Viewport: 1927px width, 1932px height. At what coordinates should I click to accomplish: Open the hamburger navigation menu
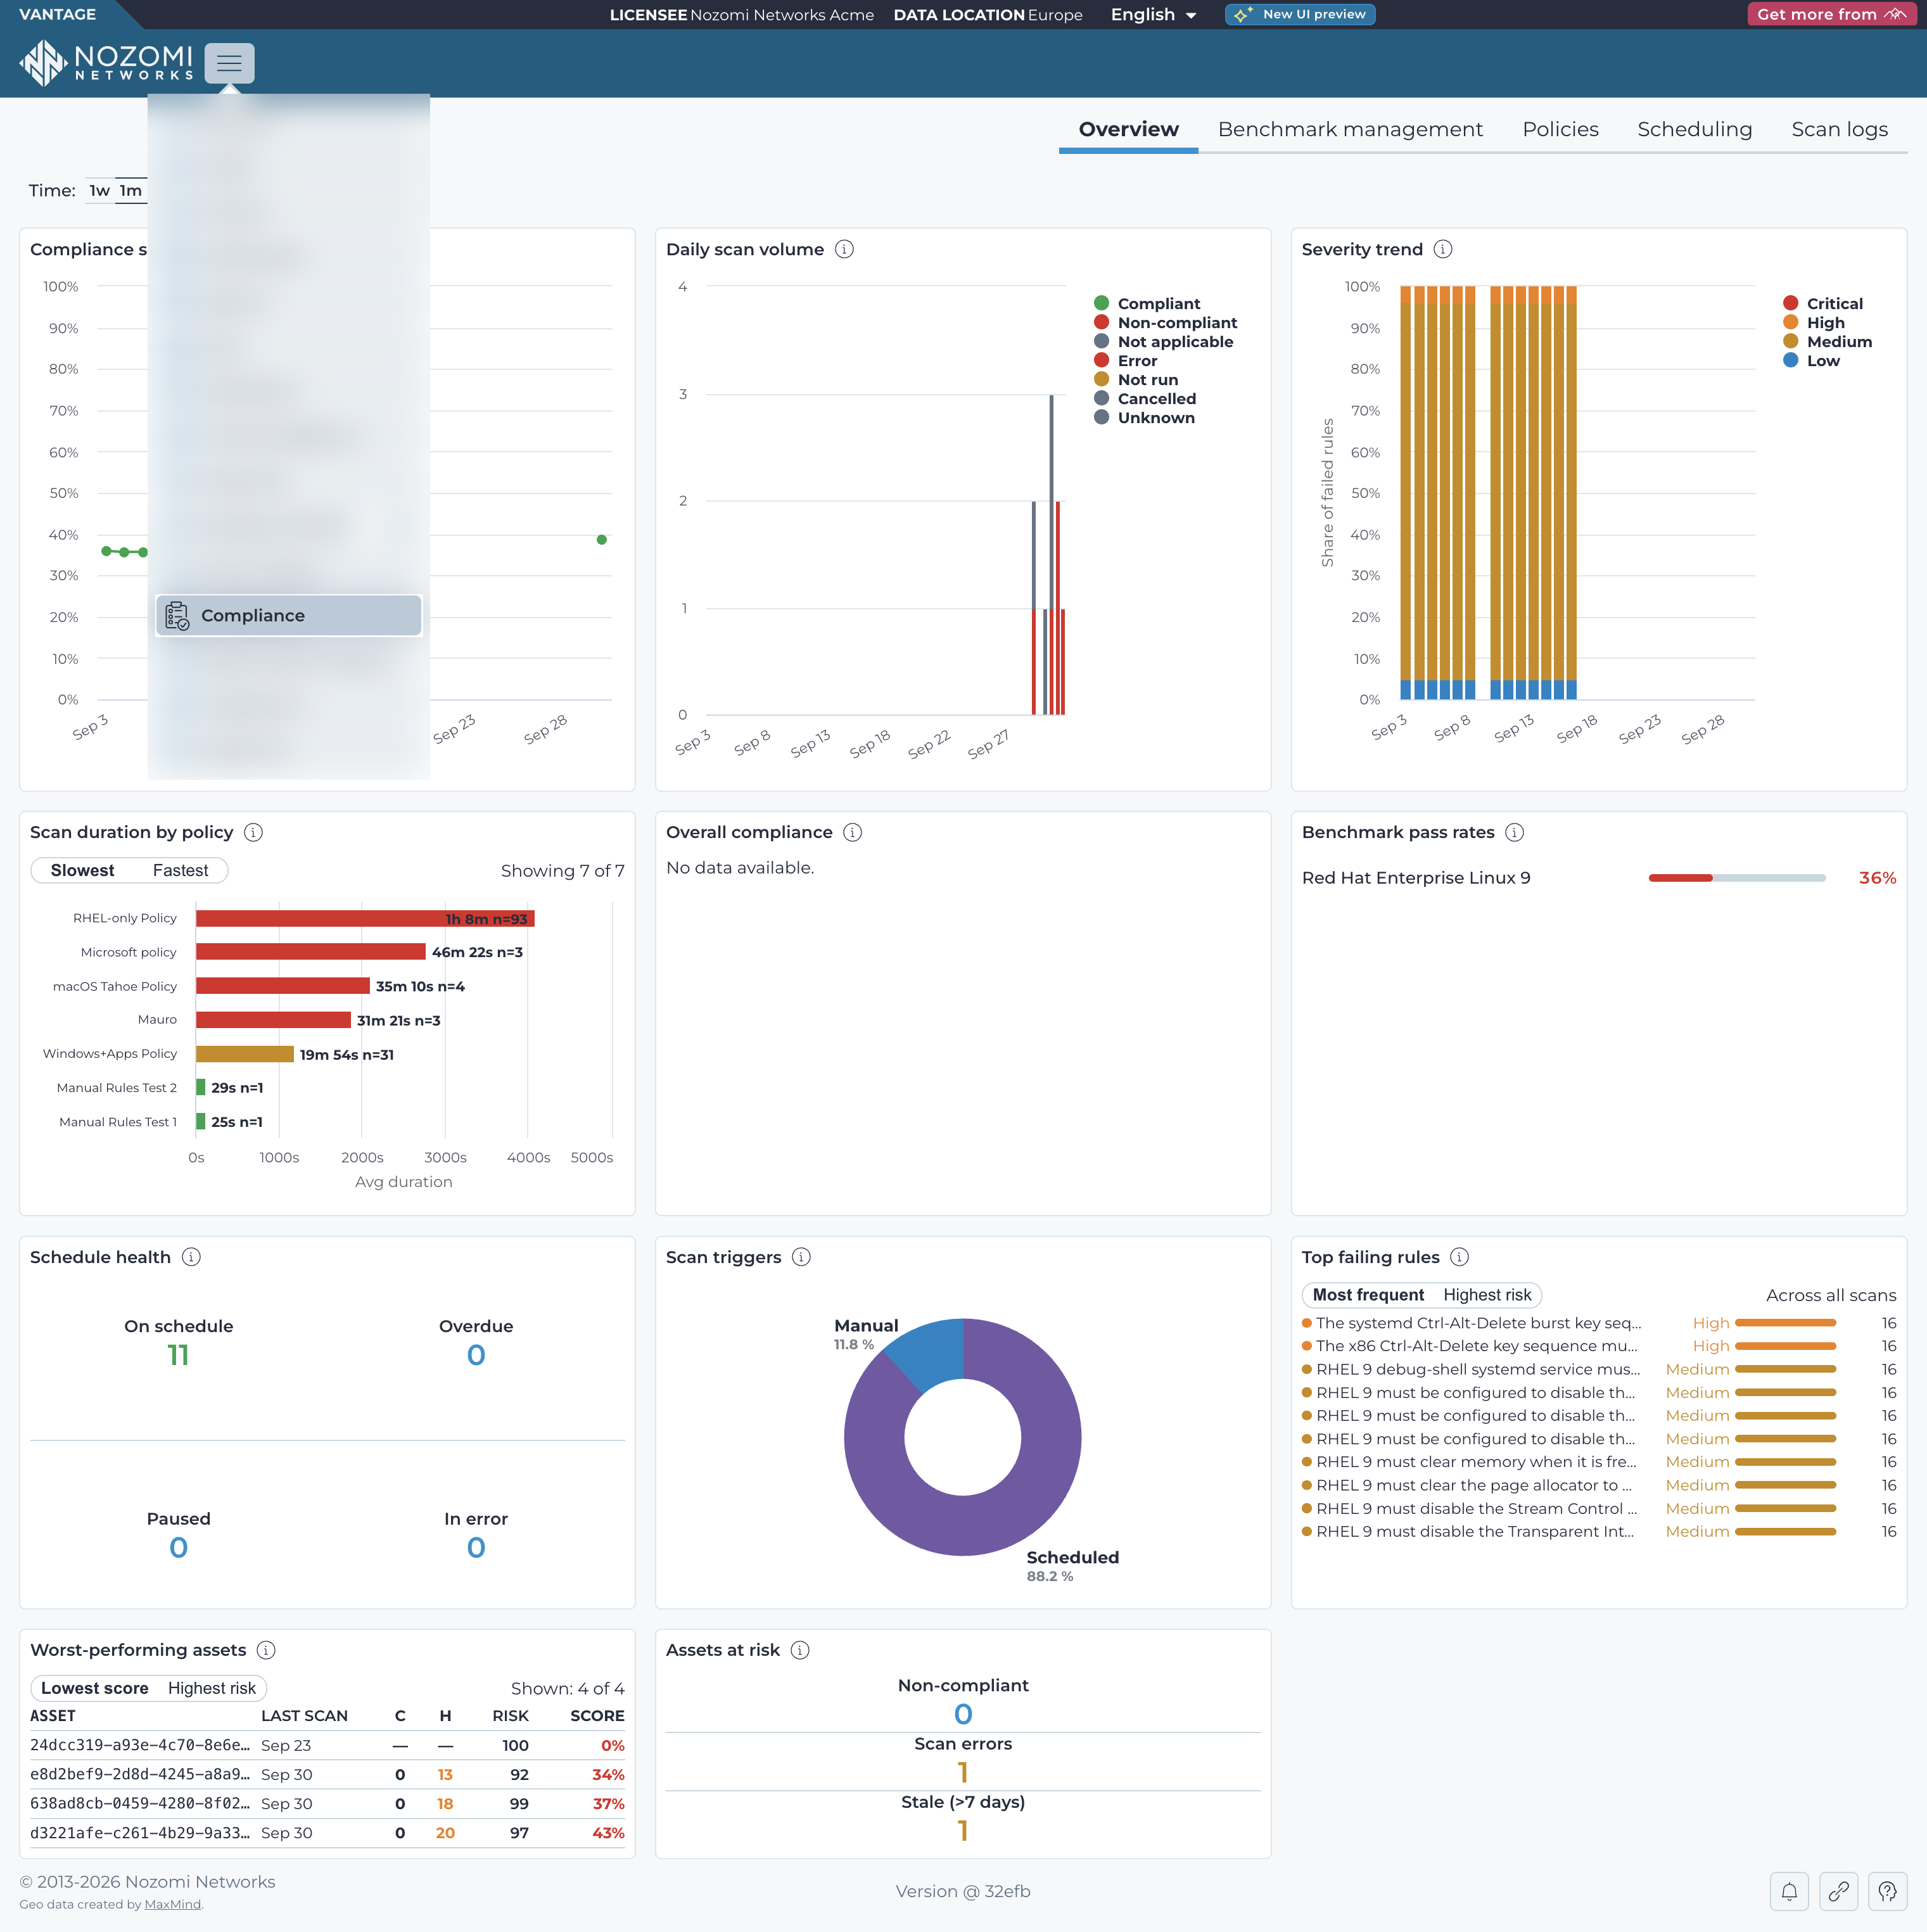pos(229,63)
